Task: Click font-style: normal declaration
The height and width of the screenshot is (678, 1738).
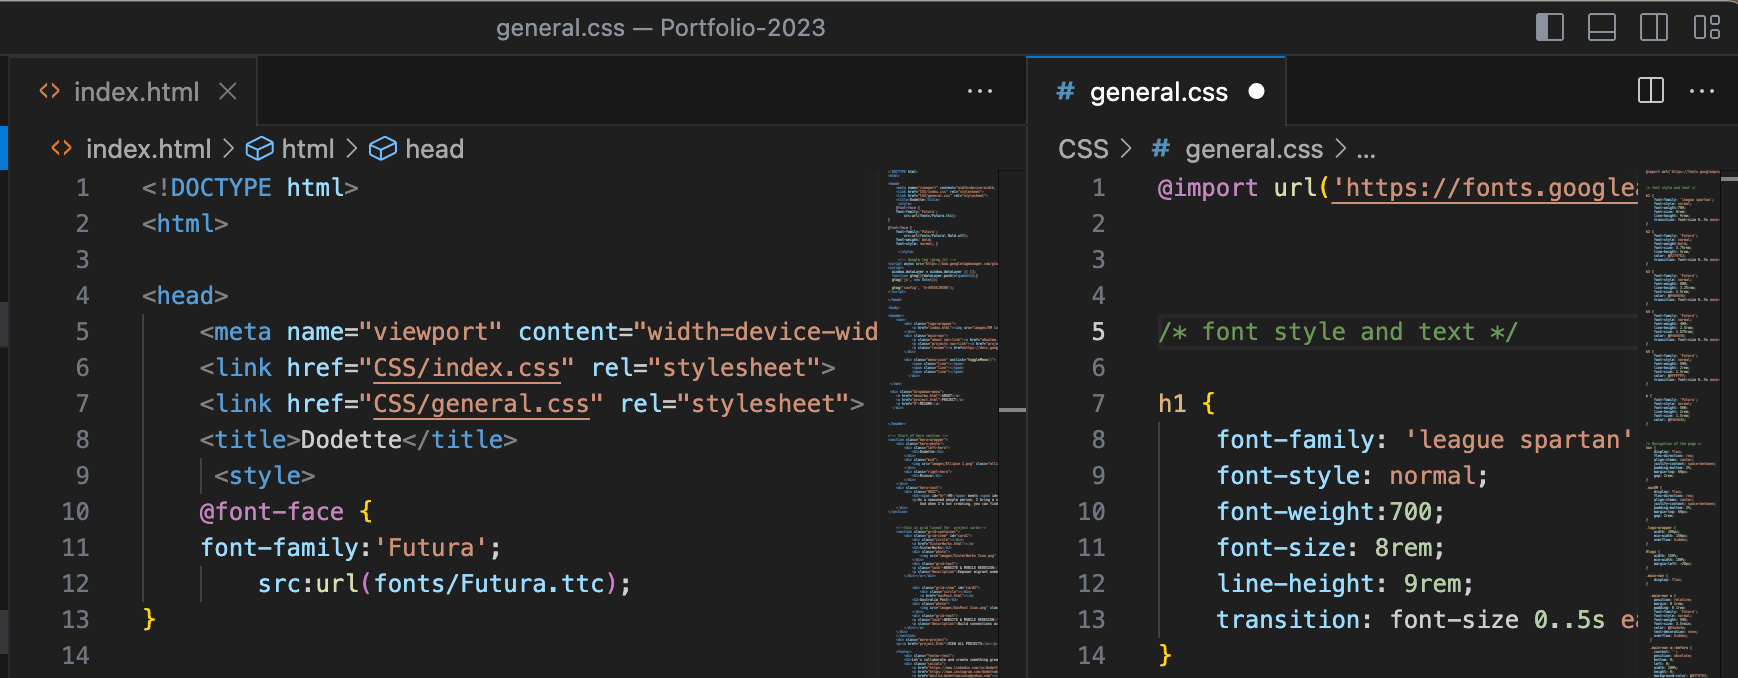Action: click(1352, 476)
